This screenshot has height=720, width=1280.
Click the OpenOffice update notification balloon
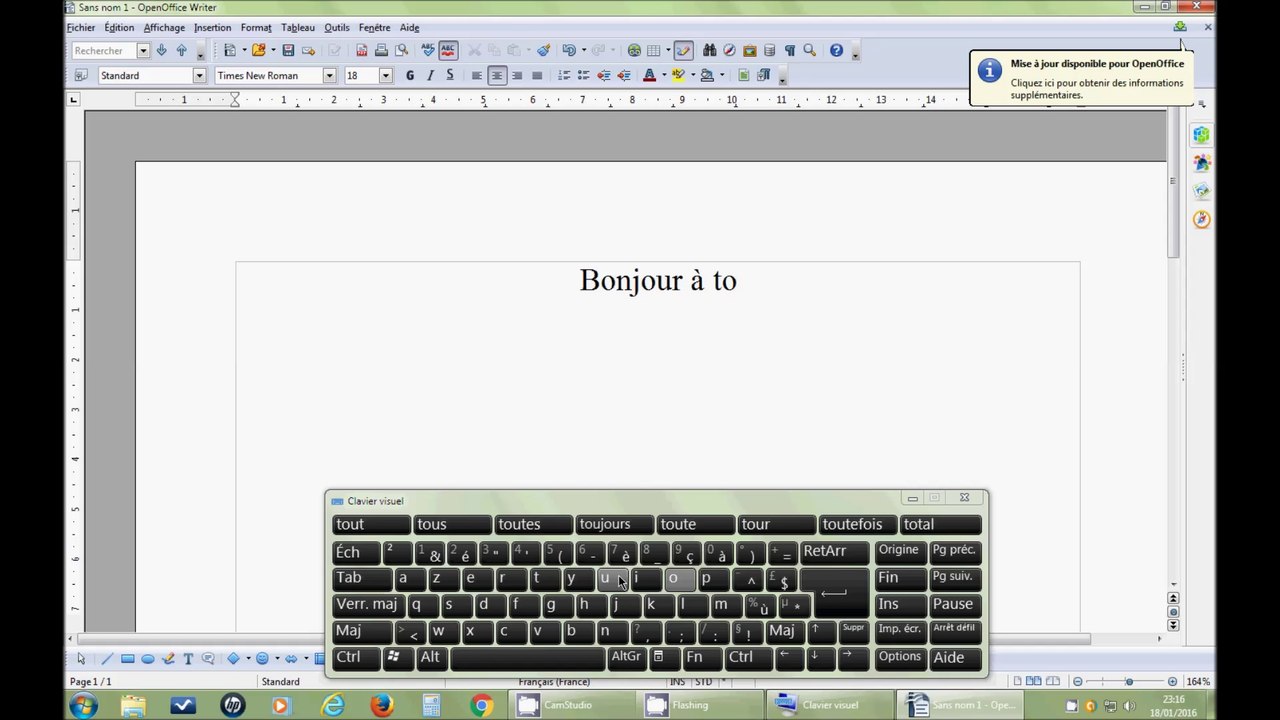pyautogui.click(x=1081, y=78)
